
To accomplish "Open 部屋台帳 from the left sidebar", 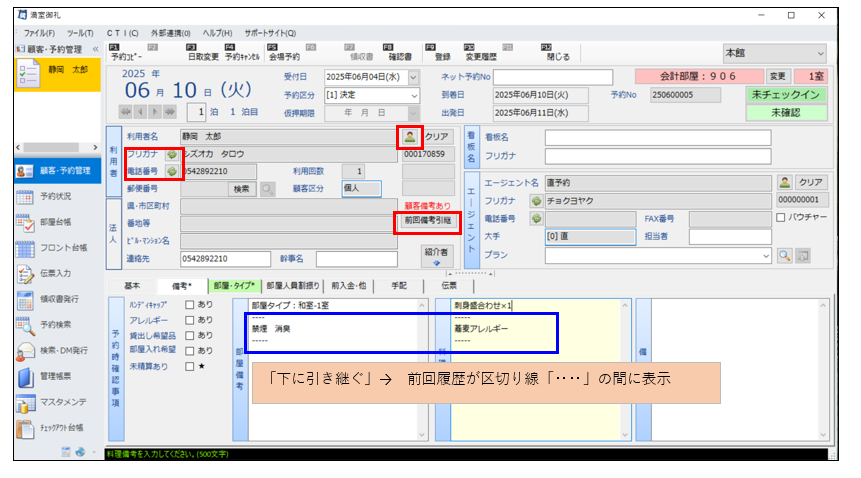I will (54, 222).
